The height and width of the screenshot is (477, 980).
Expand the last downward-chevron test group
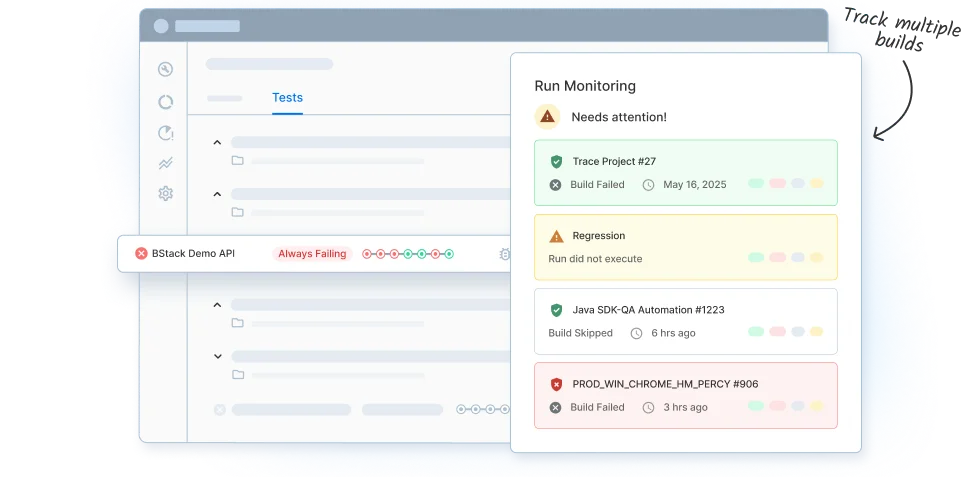(x=217, y=356)
